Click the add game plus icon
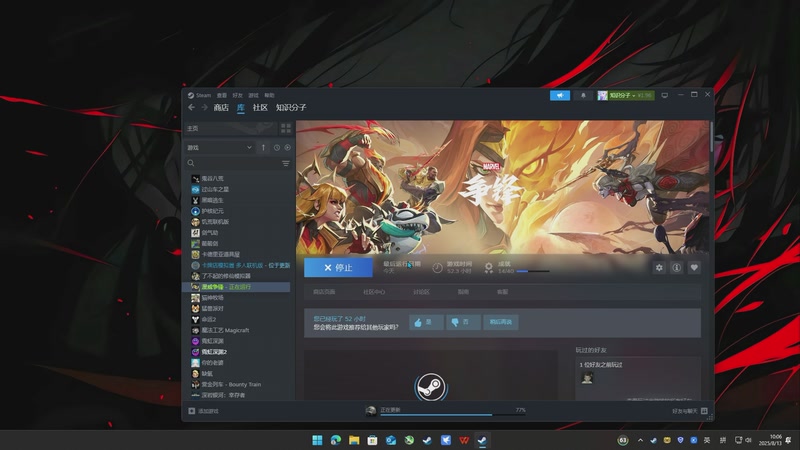The height and width of the screenshot is (450, 800). pyautogui.click(x=192, y=411)
